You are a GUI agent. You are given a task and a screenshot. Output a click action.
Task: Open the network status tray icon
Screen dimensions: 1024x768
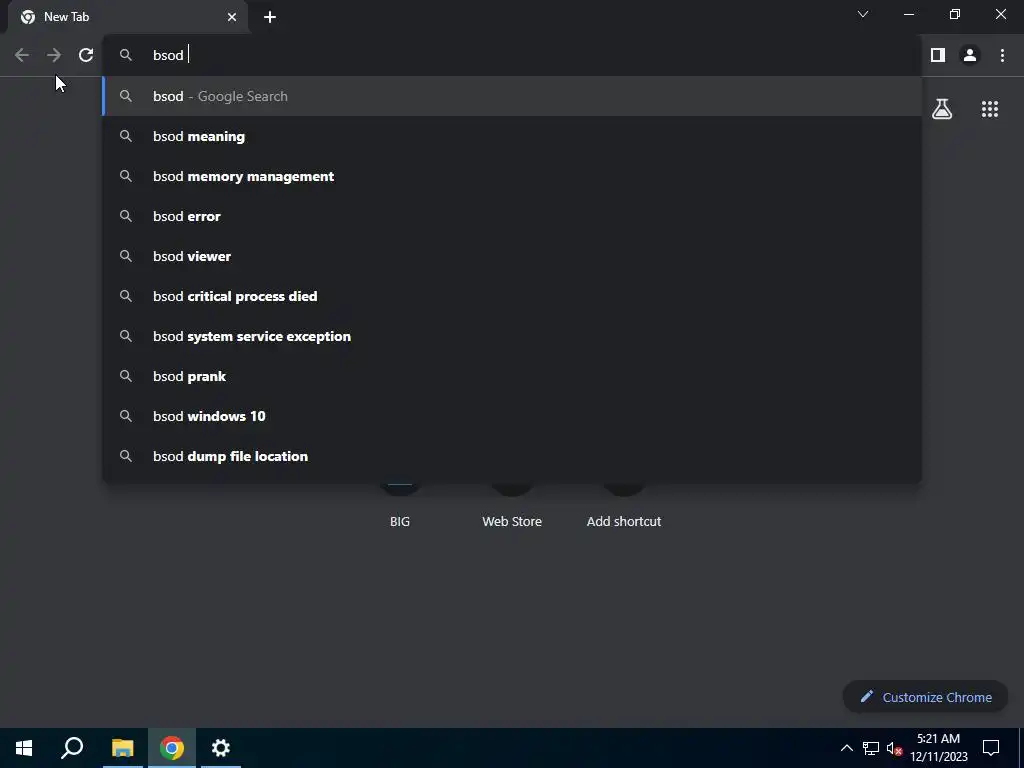[x=871, y=748]
